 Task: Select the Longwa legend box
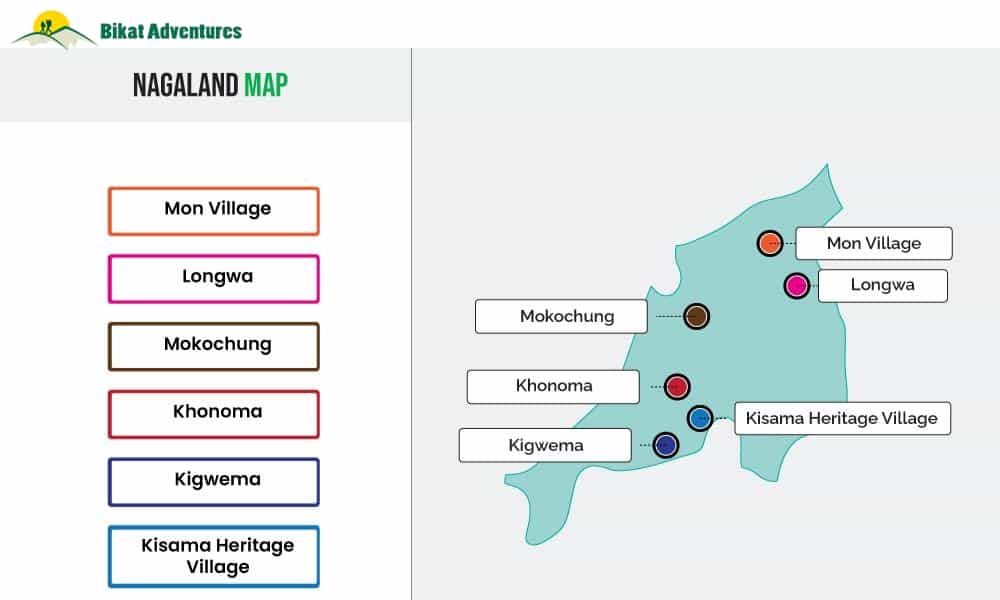[214, 279]
